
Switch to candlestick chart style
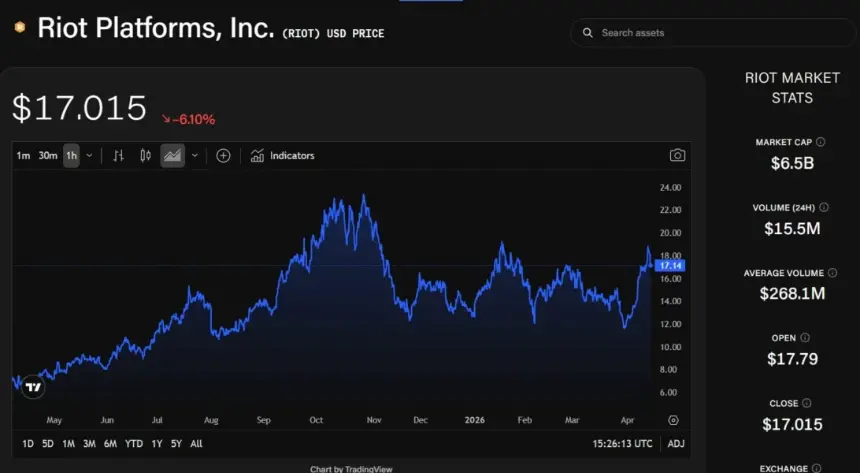pos(146,156)
